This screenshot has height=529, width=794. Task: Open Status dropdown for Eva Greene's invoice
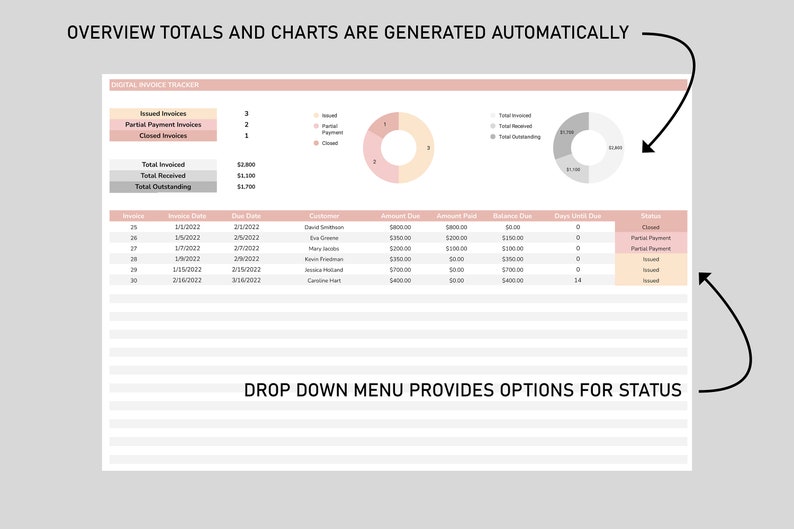click(x=651, y=238)
